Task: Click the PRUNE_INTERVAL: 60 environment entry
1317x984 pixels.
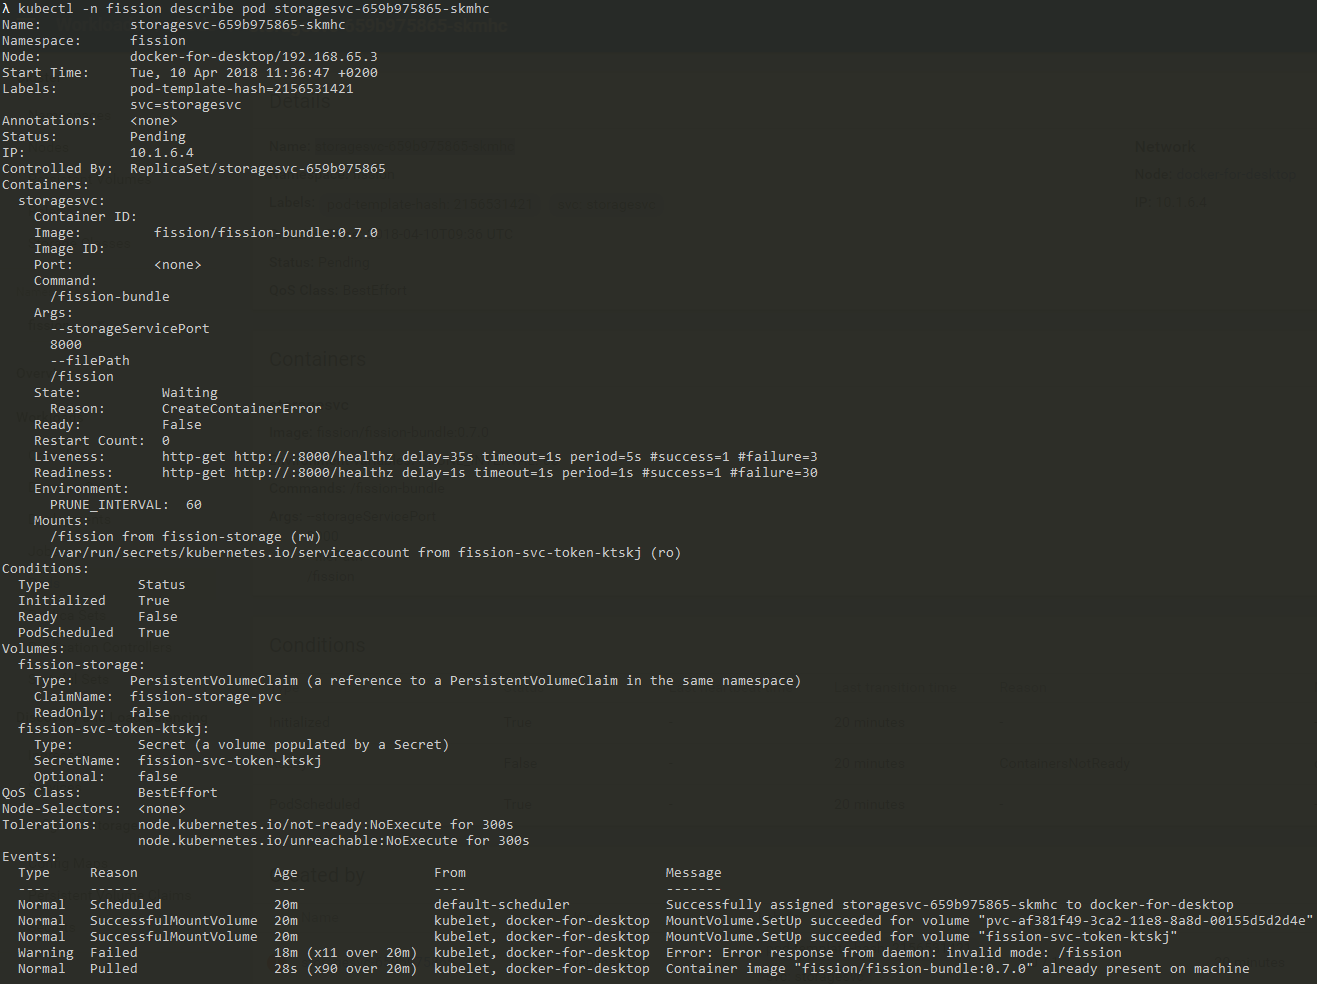Action: pyautogui.click(x=126, y=504)
